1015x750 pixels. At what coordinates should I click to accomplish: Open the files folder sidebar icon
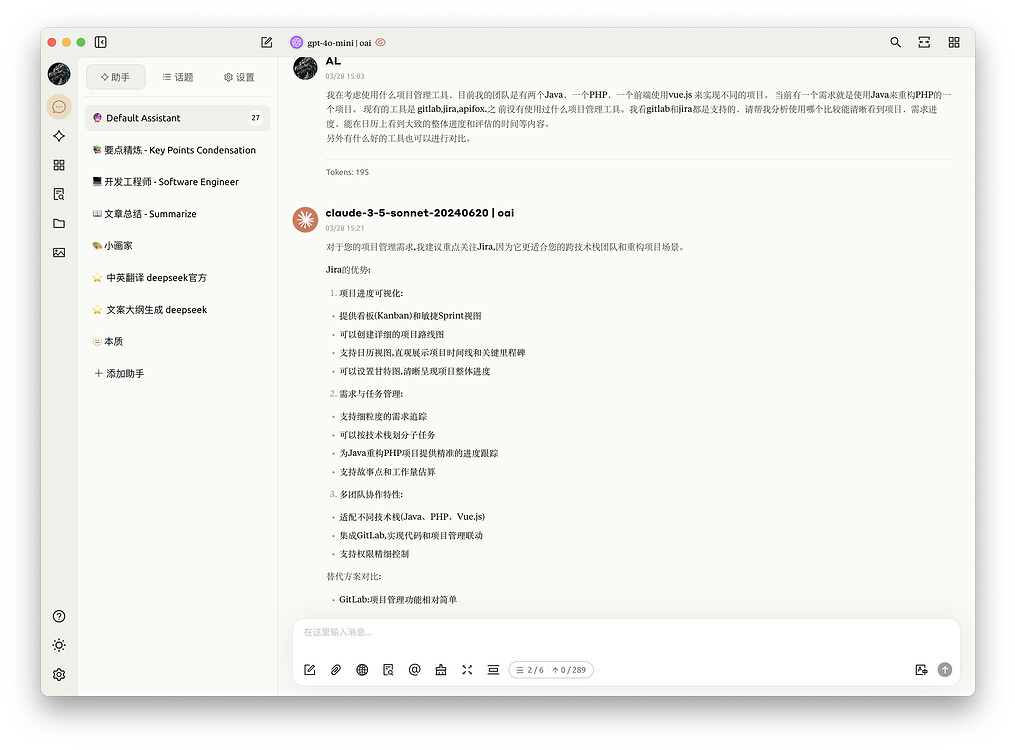click(x=59, y=223)
